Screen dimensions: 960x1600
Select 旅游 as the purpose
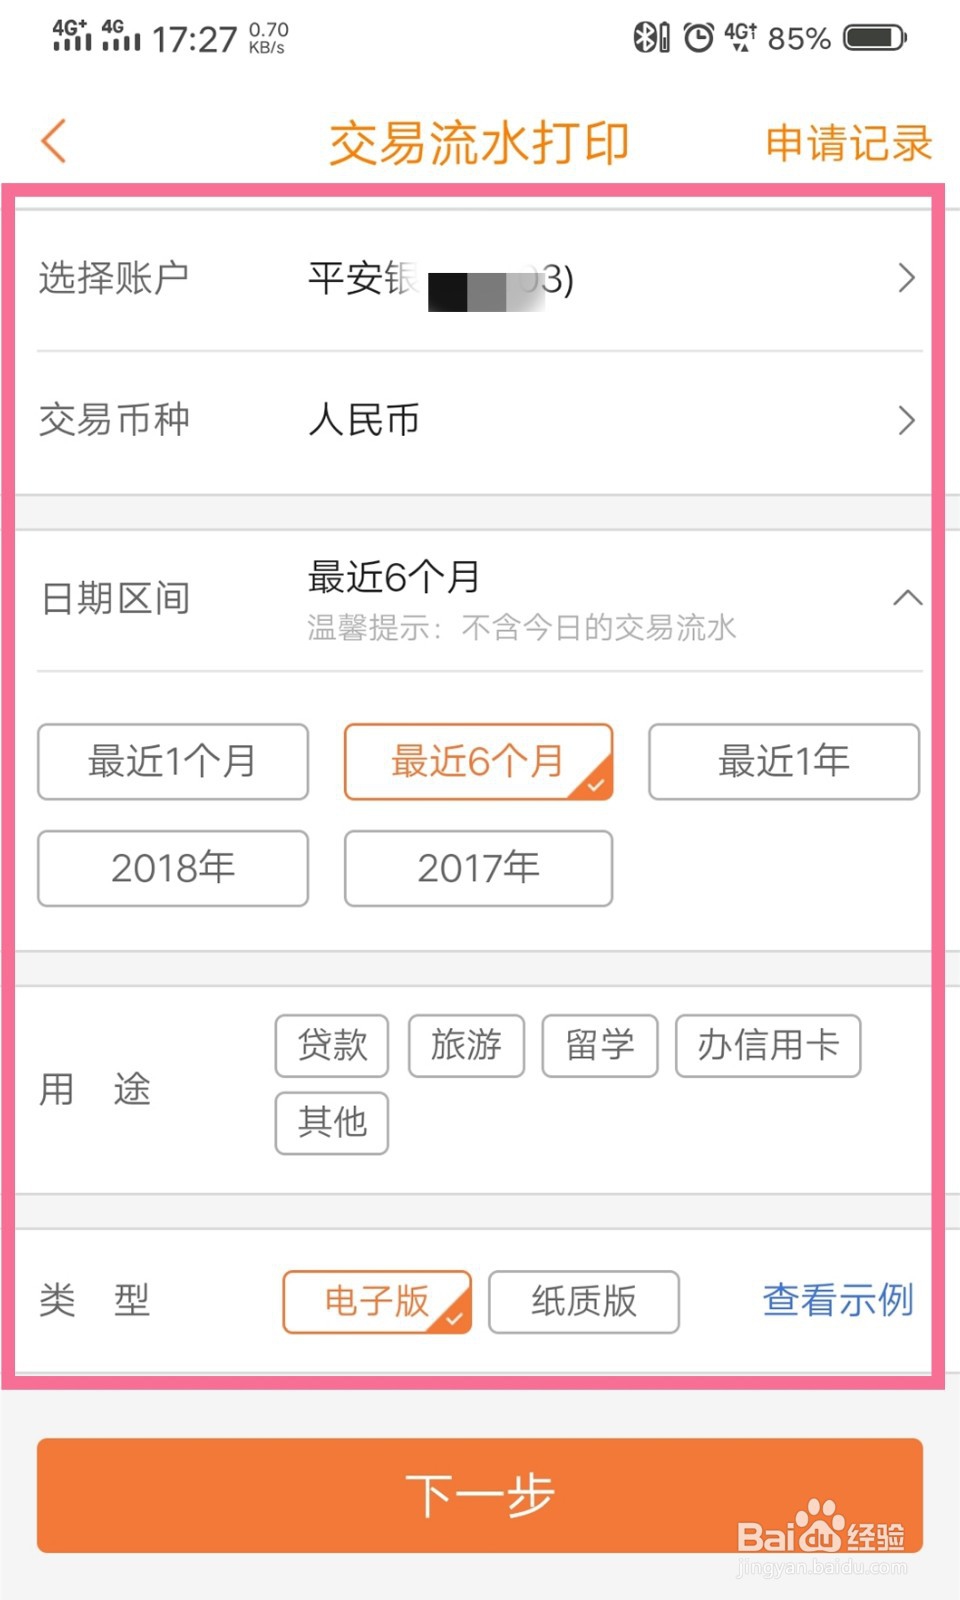point(466,1046)
